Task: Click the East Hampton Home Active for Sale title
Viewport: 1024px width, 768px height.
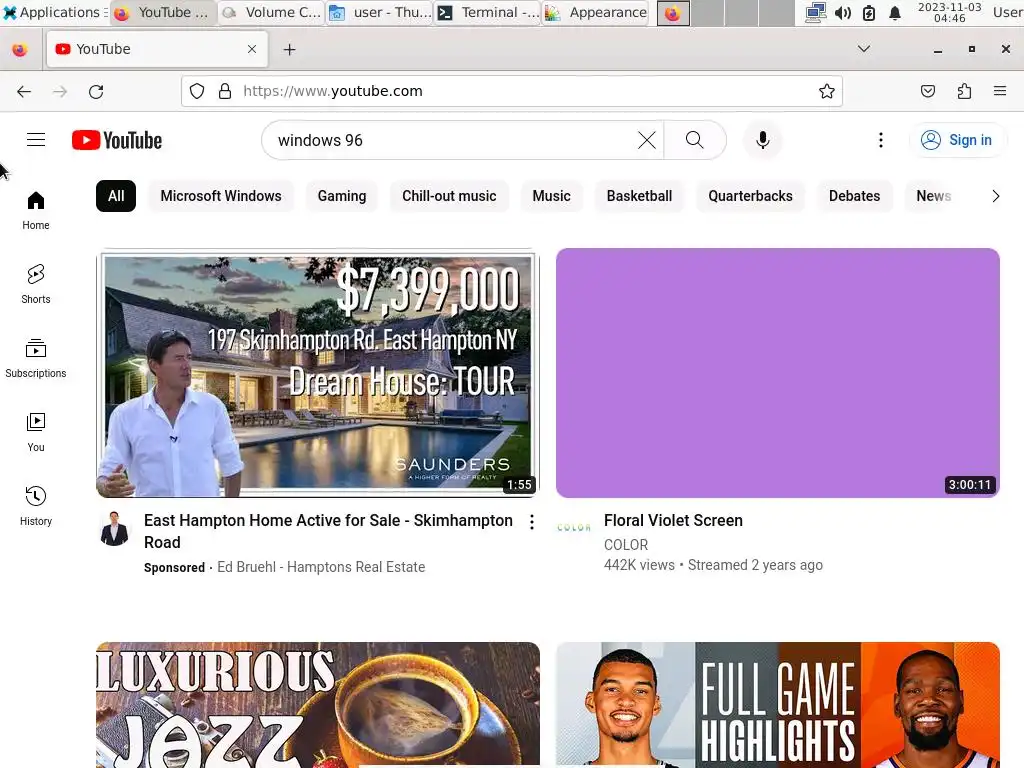Action: point(328,531)
